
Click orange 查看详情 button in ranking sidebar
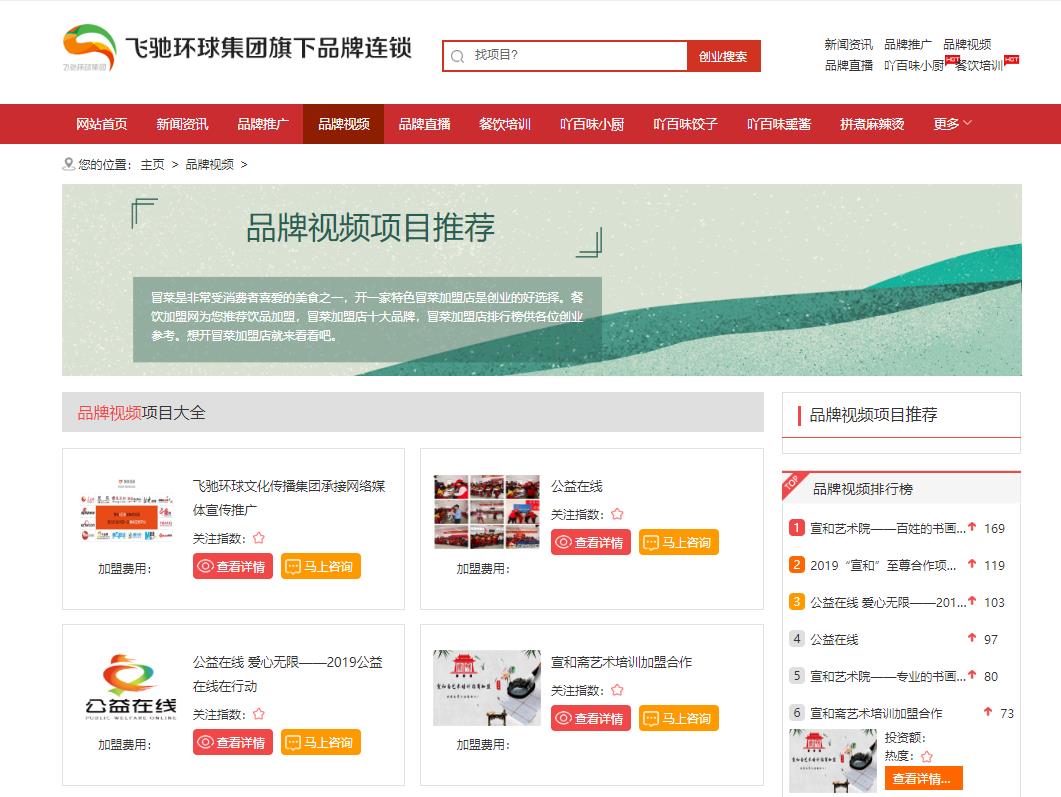tap(923, 779)
